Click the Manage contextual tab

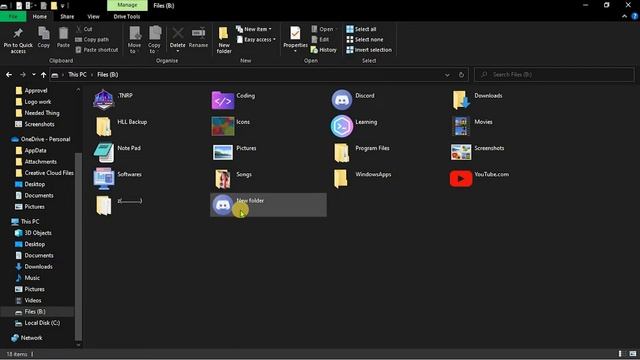pyautogui.click(x=127, y=5)
